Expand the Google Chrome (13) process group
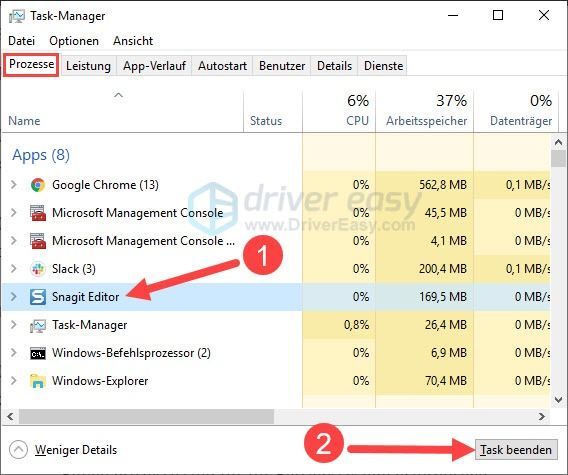The width and height of the screenshot is (568, 475). [x=14, y=185]
